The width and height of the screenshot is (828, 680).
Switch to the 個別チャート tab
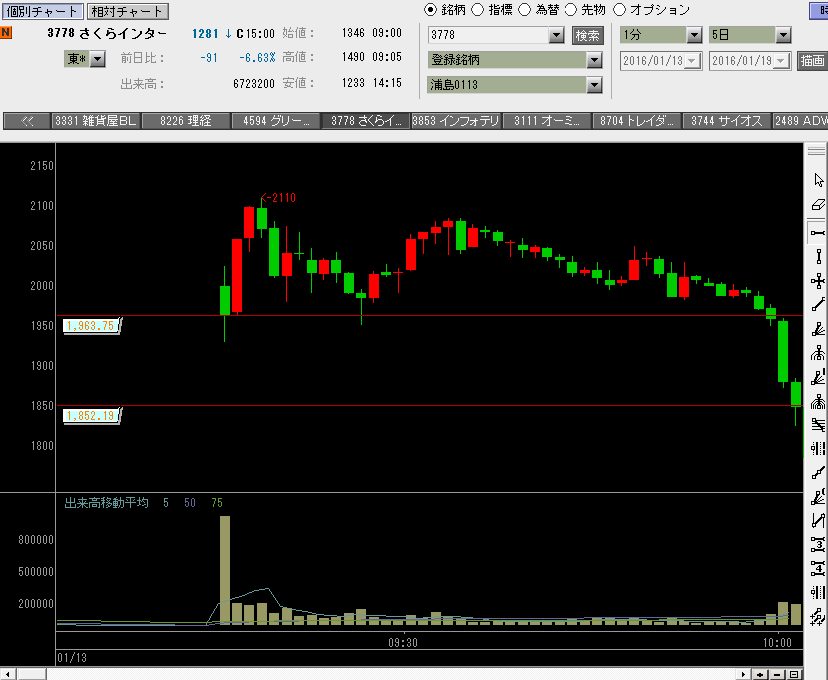click(42, 11)
